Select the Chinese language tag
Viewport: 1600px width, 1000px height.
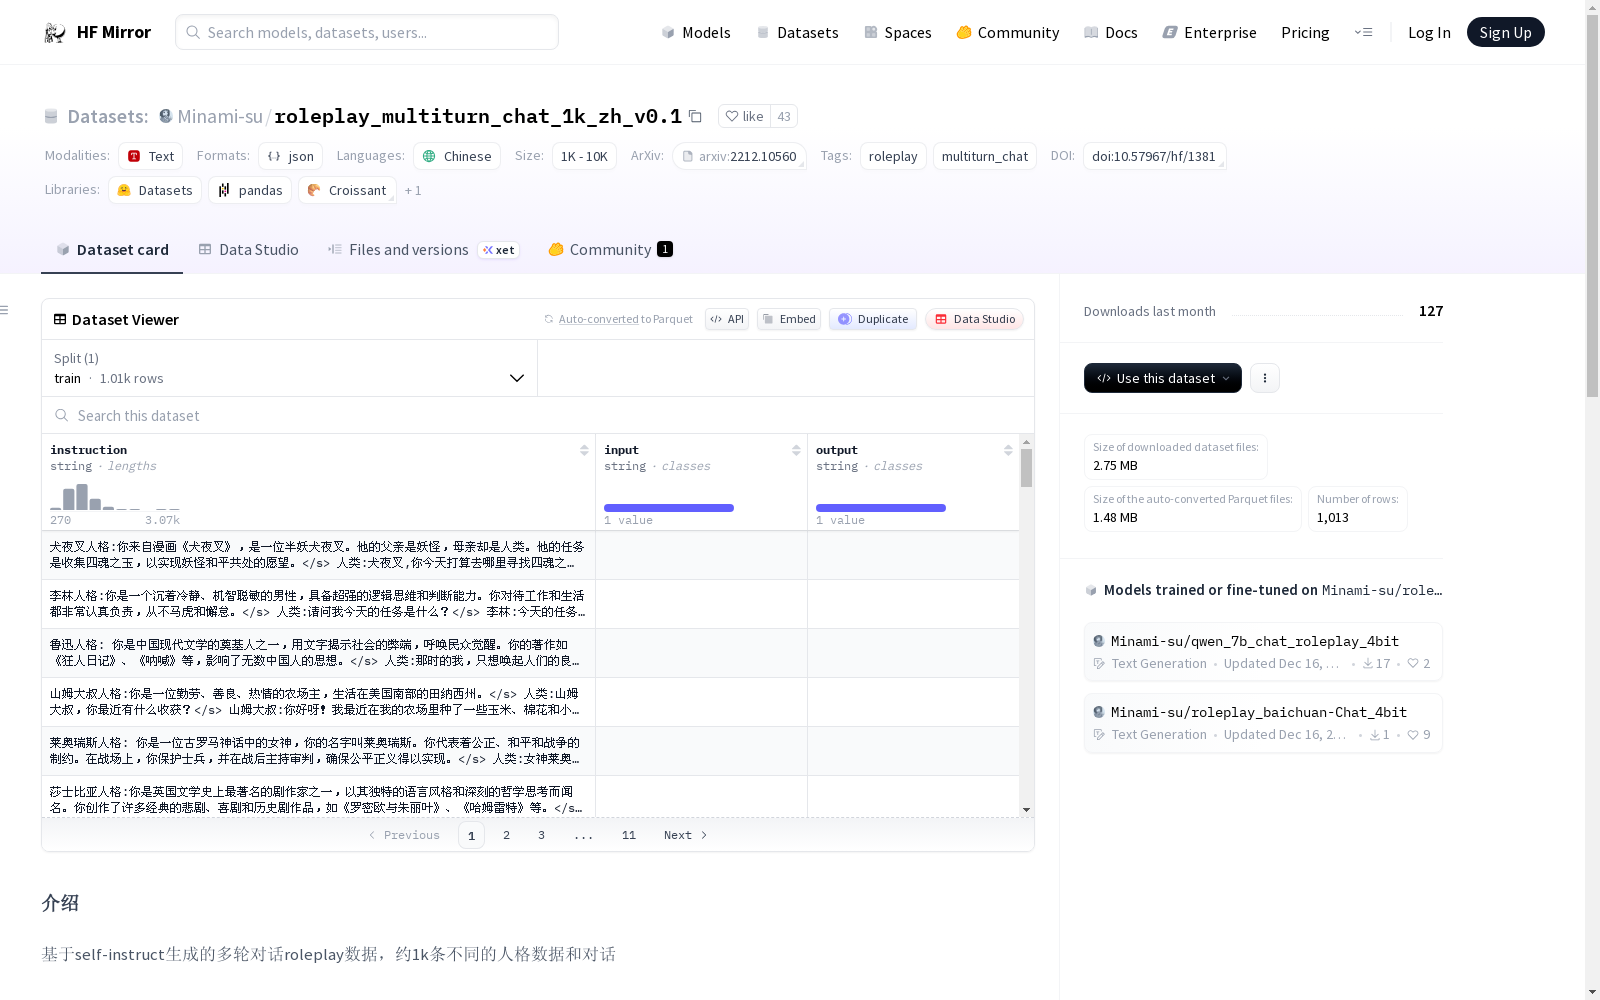[457, 156]
